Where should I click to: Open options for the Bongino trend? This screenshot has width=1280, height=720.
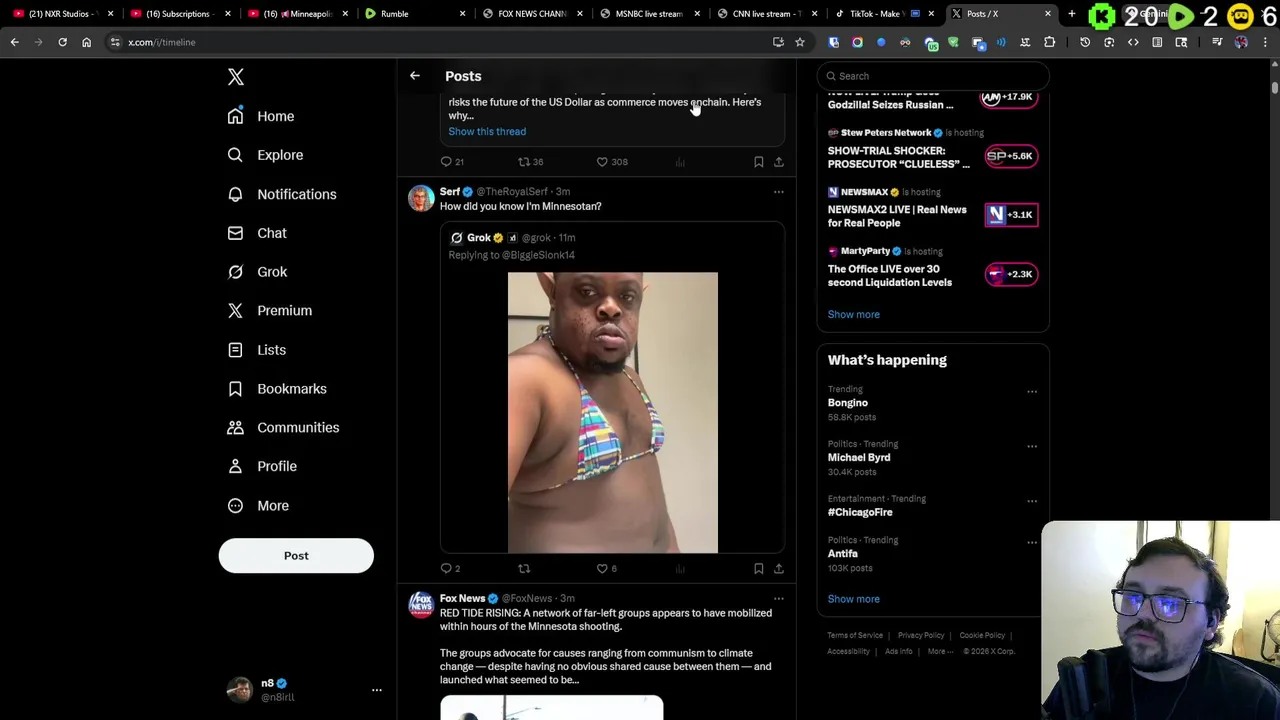click(1032, 392)
